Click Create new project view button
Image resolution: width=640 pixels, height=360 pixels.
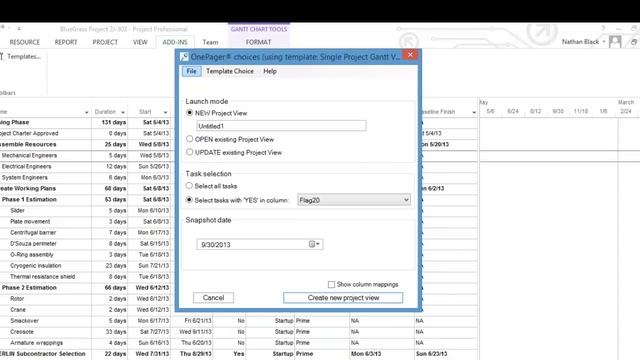click(343, 298)
